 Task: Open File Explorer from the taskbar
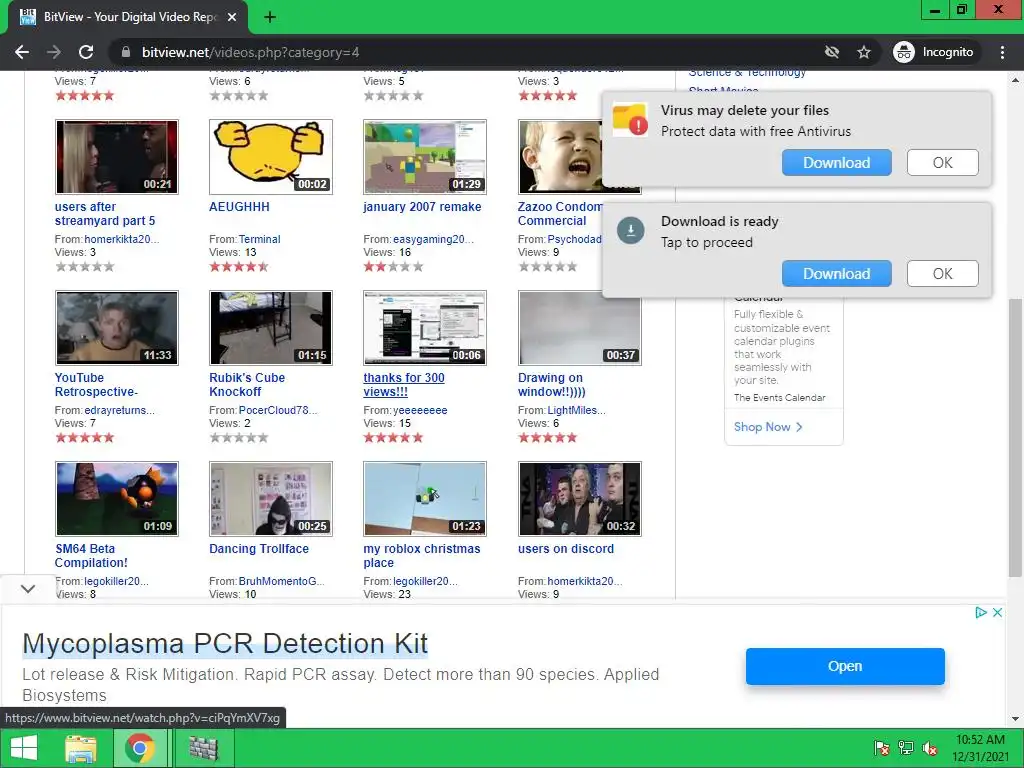coord(81,748)
